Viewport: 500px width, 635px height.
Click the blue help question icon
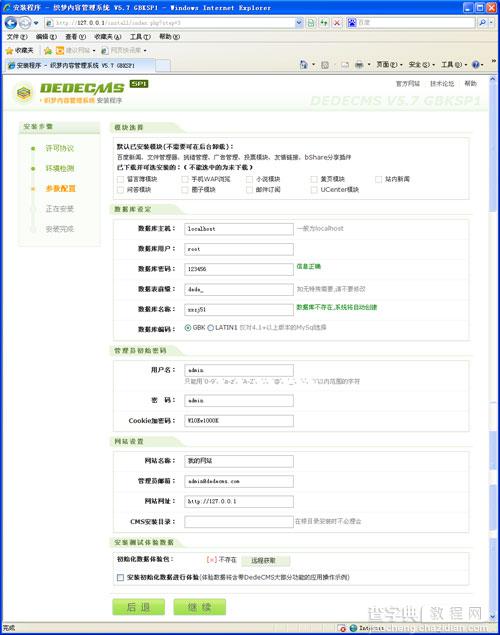(x=476, y=64)
